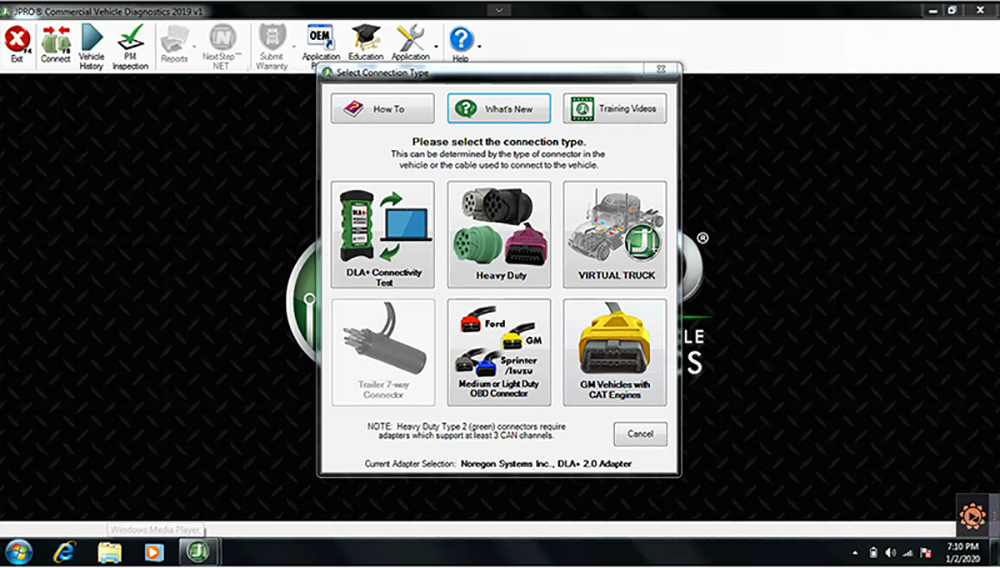Click the Action Center flag tray icon
This screenshot has width=1000, height=568.
[x=926, y=553]
